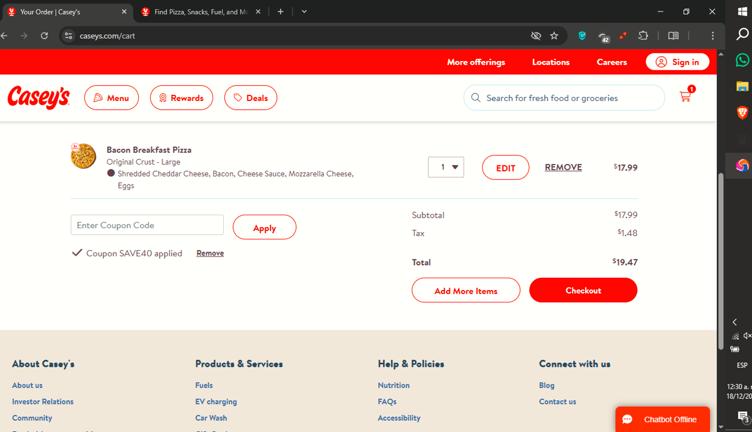Viewport: 752px width, 432px height.
Task: Open Windows Start button
Action: point(742,12)
